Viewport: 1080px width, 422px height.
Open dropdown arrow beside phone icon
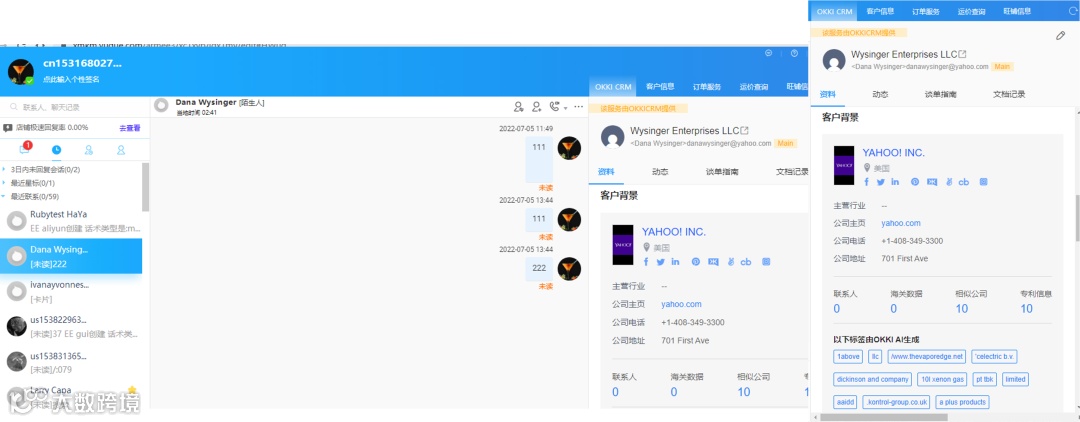[565, 108]
